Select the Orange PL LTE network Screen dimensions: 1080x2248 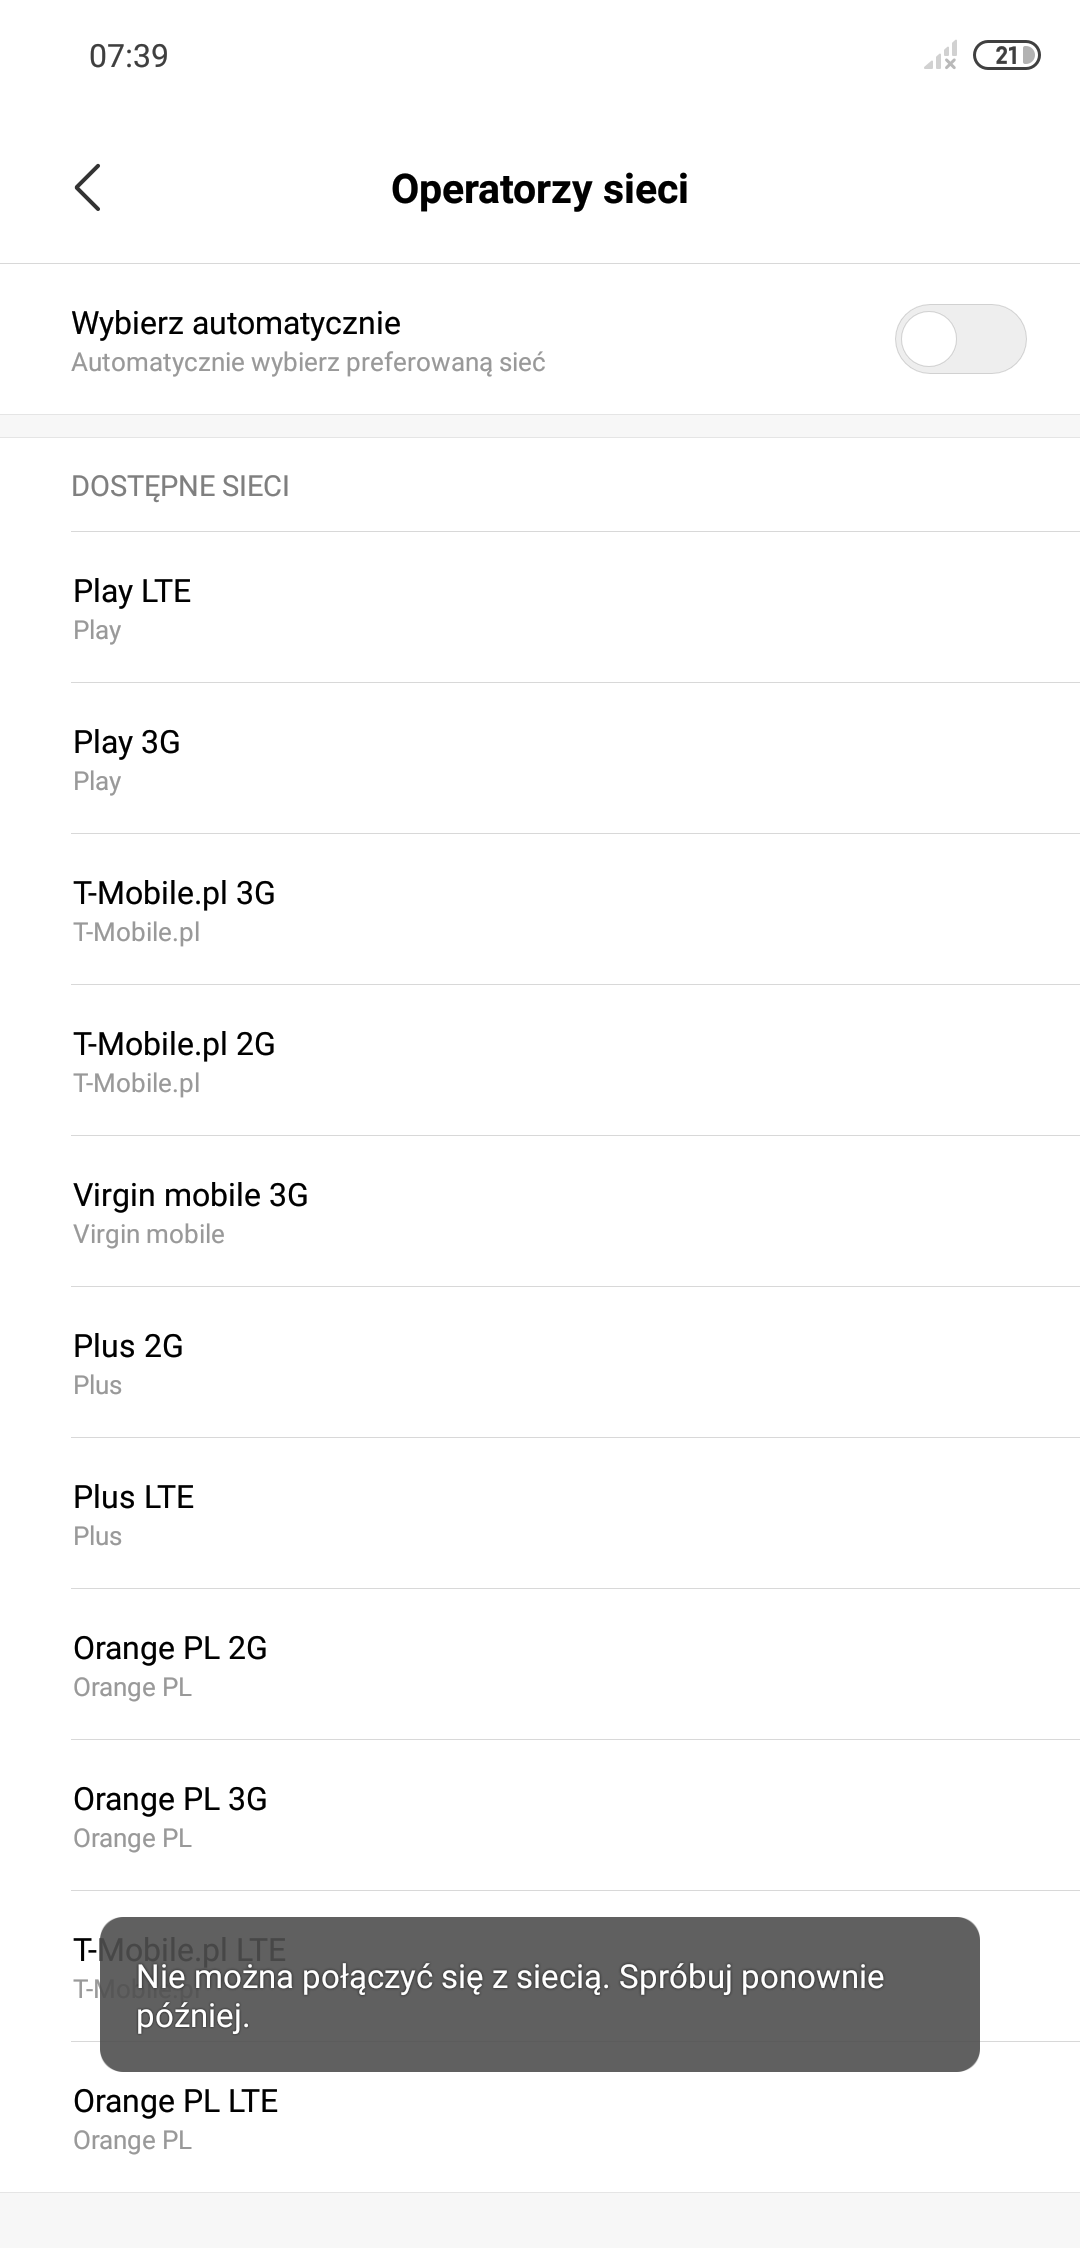(x=540, y=2118)
